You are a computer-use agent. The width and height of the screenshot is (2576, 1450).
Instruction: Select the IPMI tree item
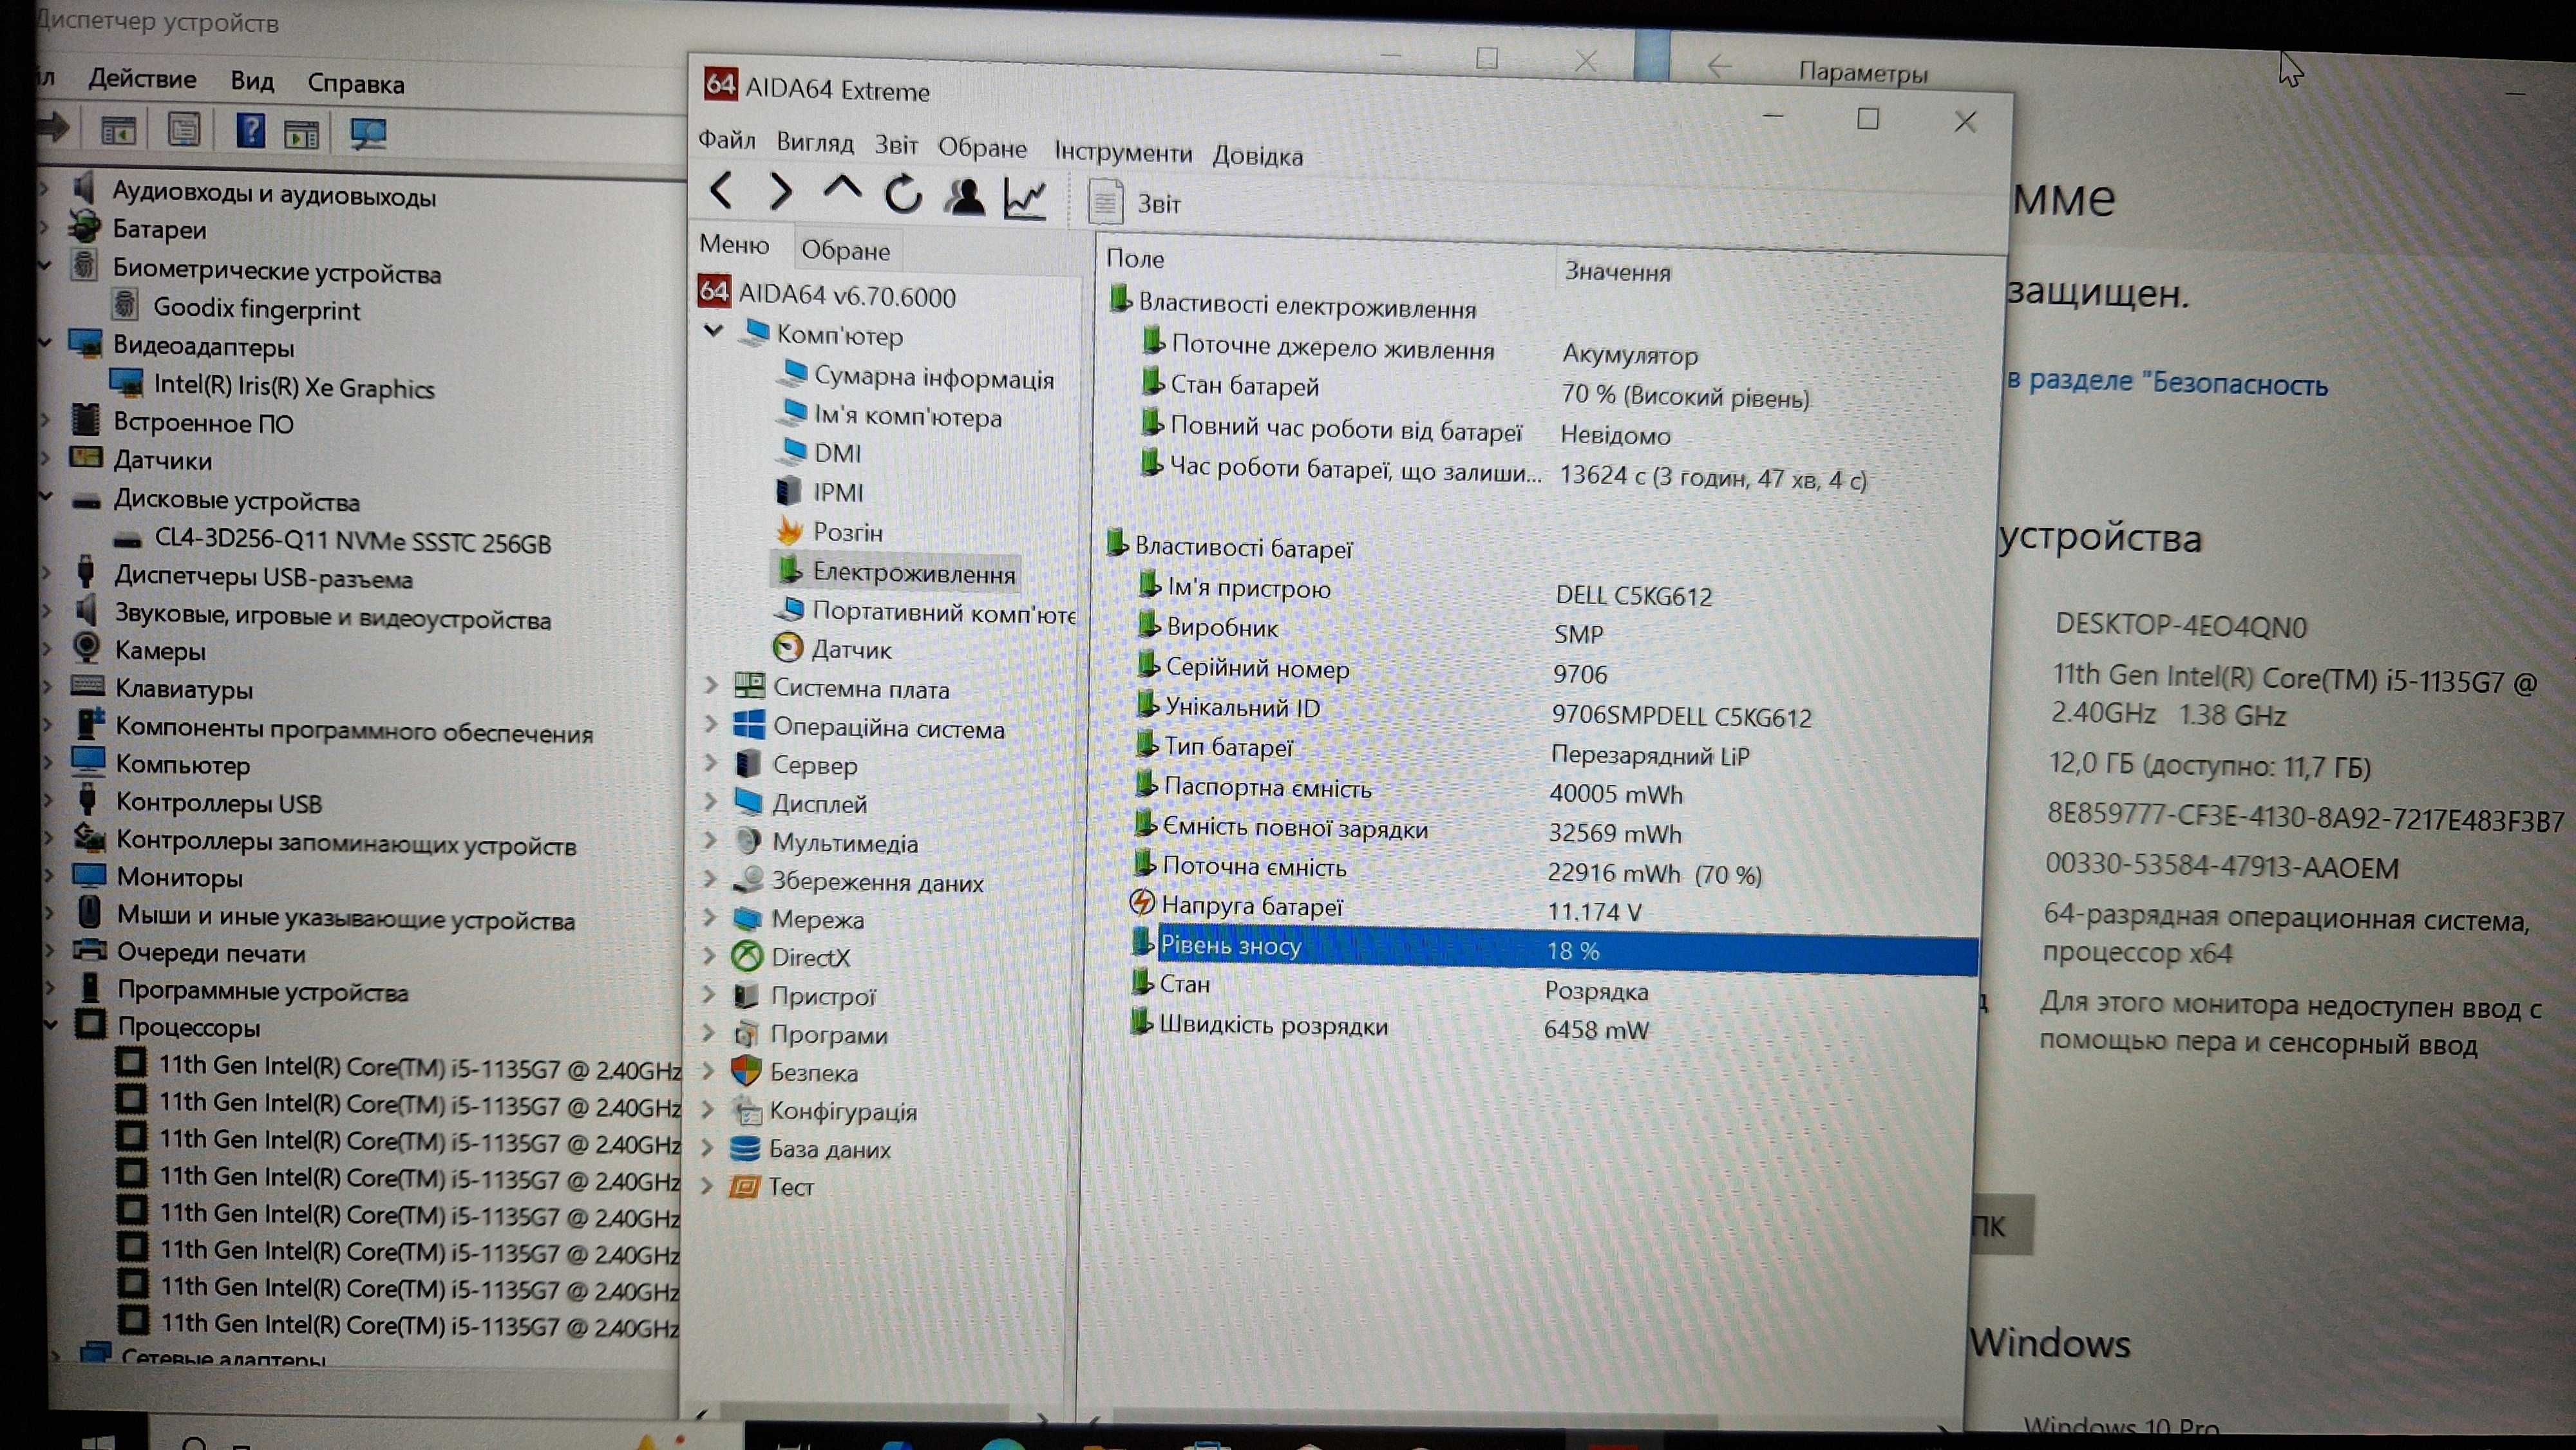(x=838, y=492)
